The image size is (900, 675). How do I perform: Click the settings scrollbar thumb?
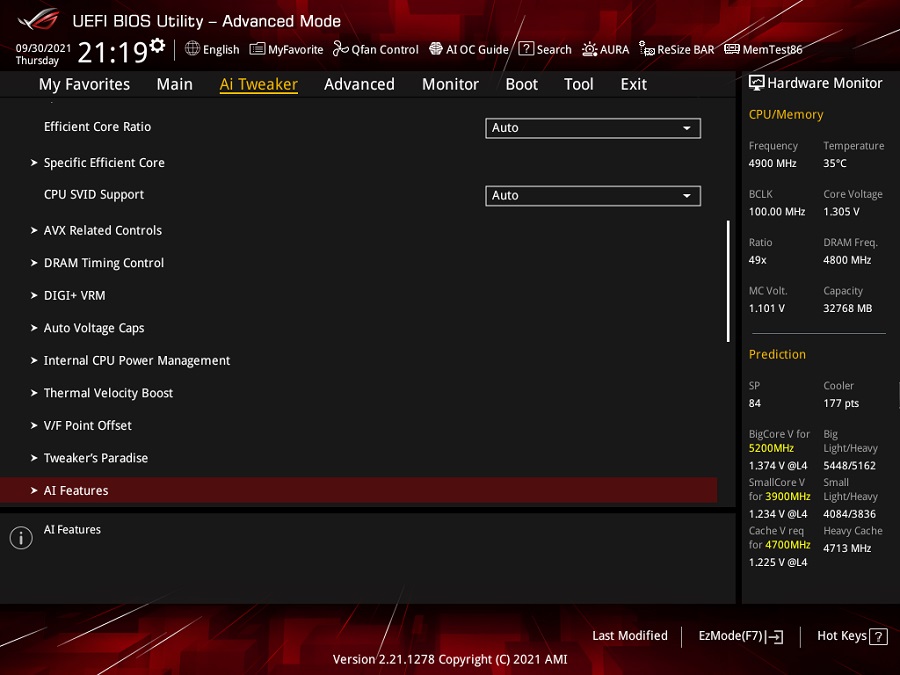point(728,281)
